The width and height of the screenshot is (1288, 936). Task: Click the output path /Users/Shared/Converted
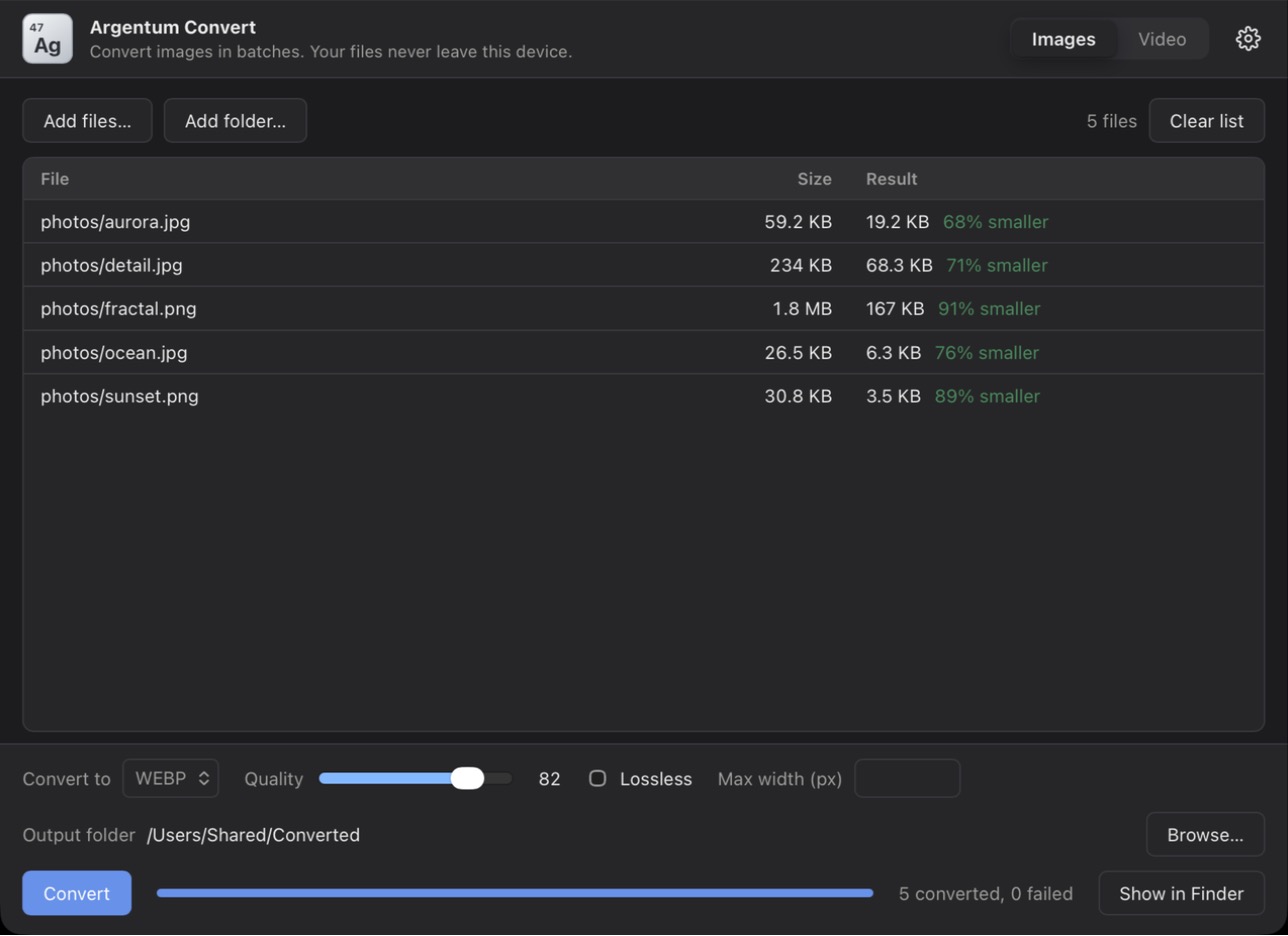coord(253,835)
